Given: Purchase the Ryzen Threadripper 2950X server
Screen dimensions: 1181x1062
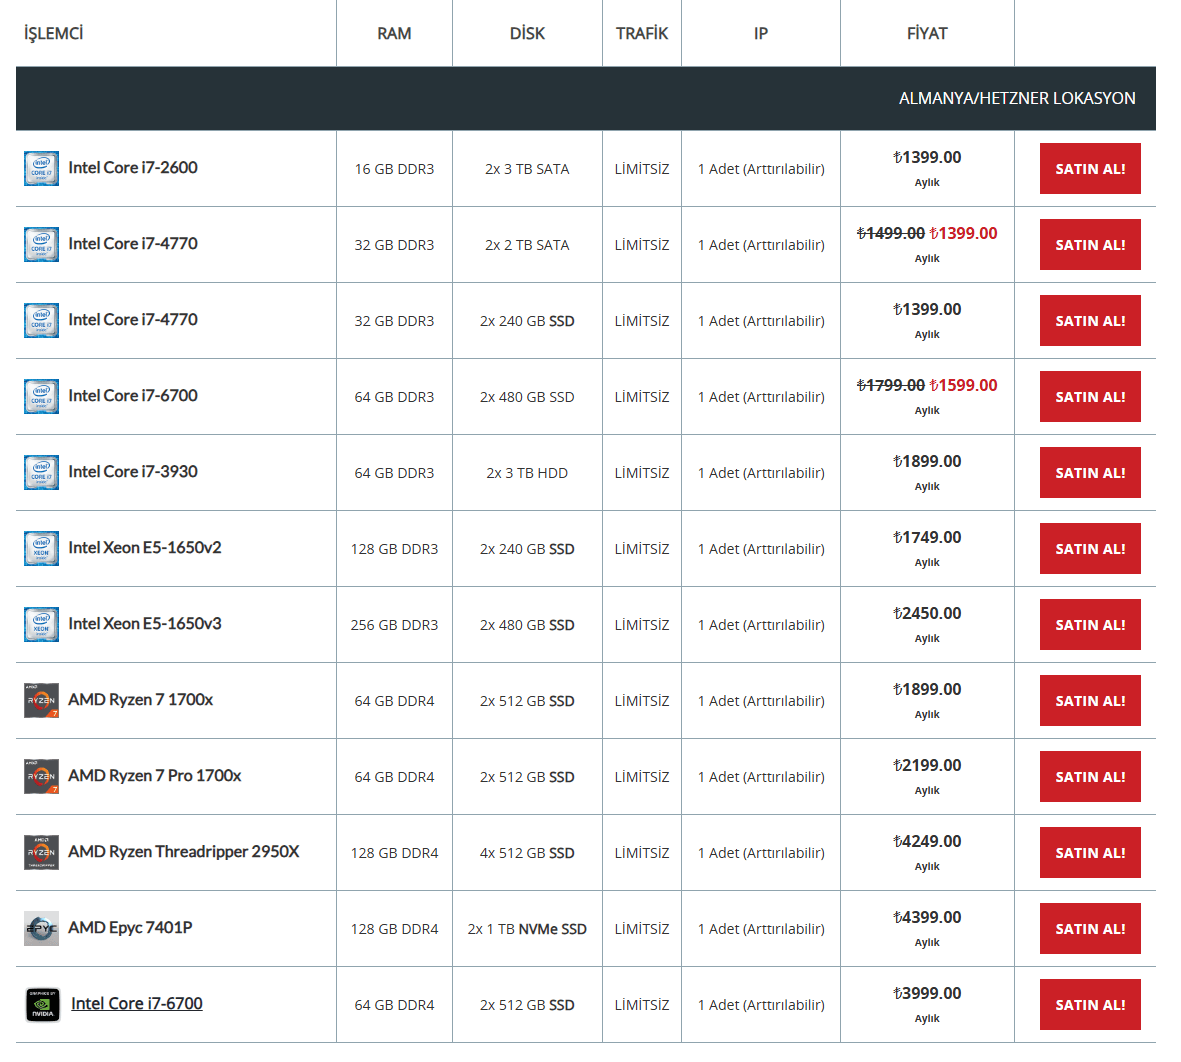Looking at the screenshot, I should pos(1090,853).
